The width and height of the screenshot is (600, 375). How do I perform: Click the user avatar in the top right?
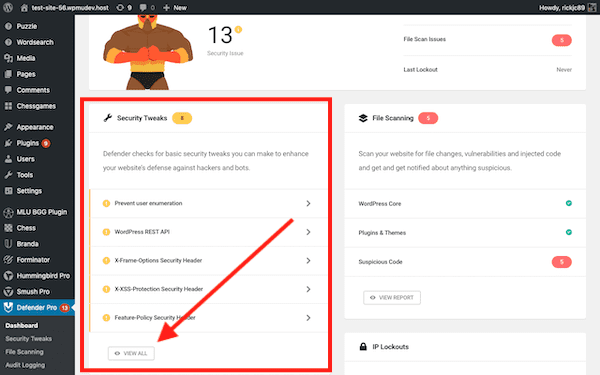pos(592,7)
